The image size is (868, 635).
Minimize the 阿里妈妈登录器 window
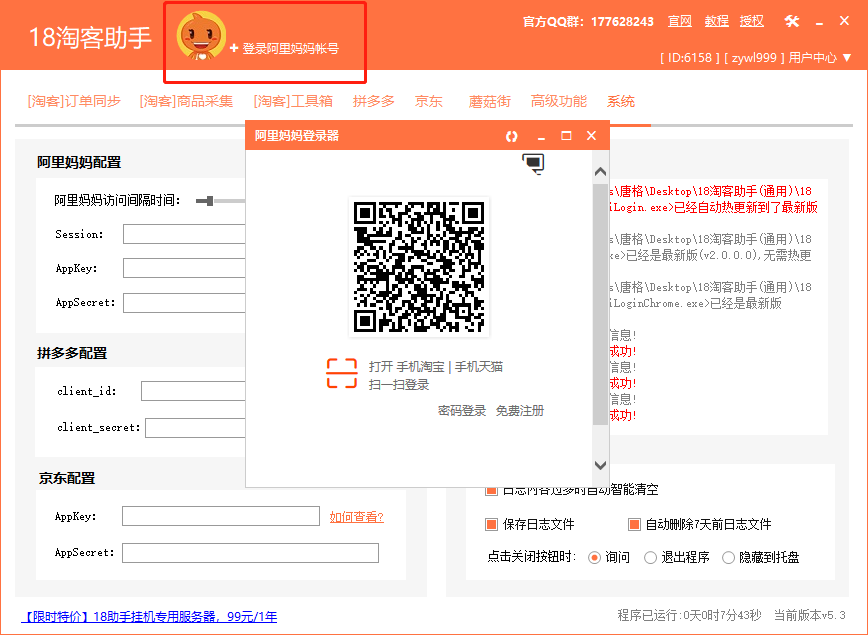[x=541, y=136]
